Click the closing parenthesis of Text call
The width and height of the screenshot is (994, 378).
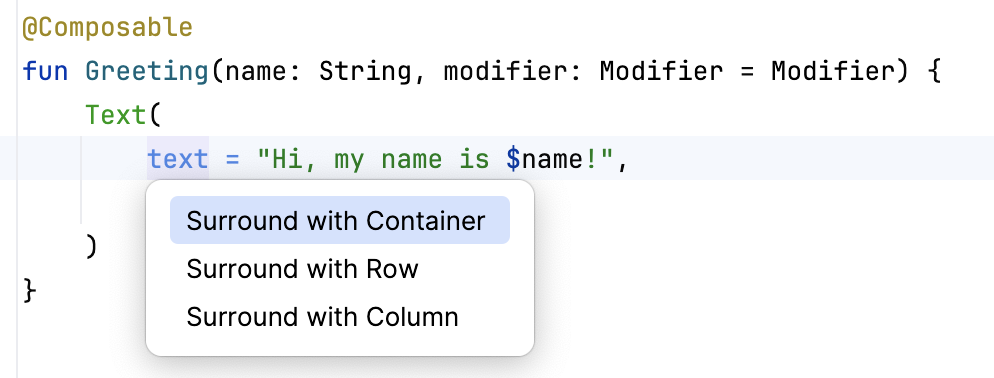(91, 246)
